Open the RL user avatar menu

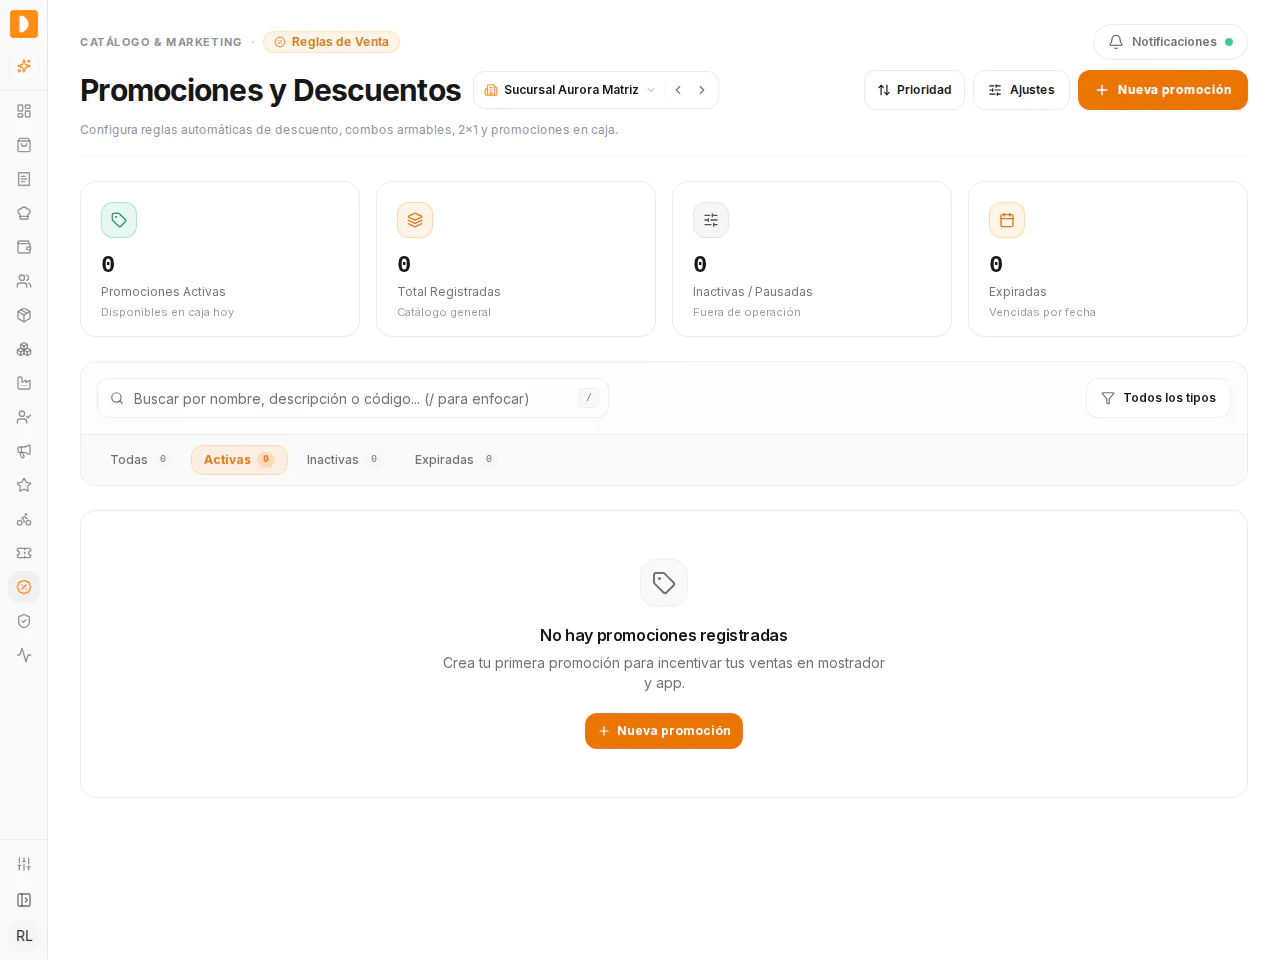pos(24,936)
